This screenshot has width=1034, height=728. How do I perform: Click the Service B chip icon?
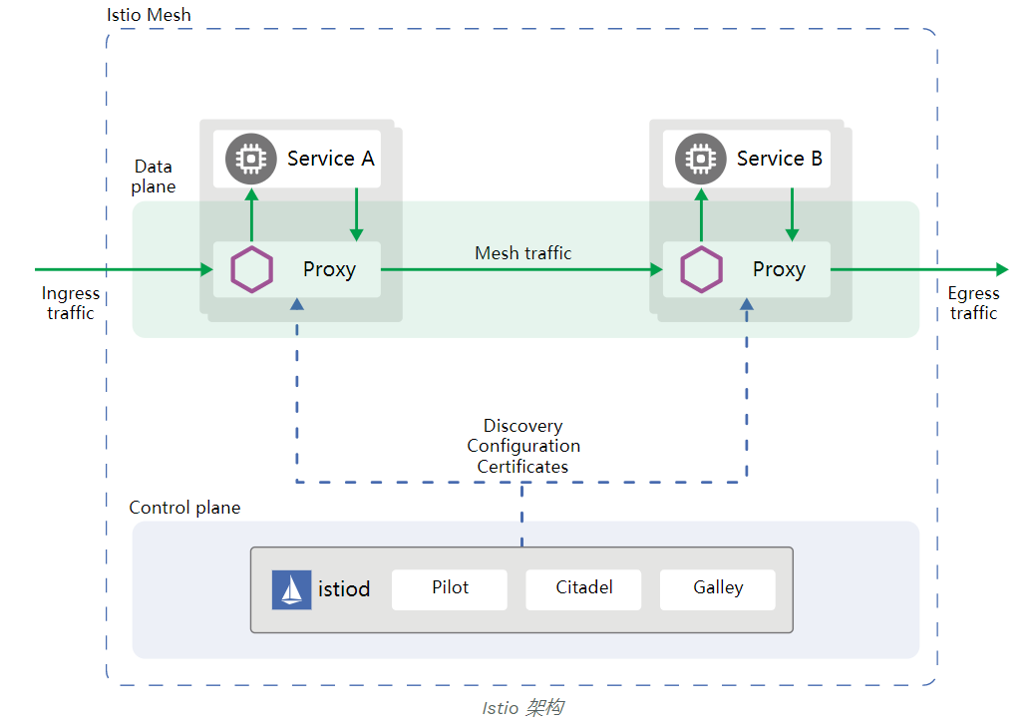tap(700, 159)
